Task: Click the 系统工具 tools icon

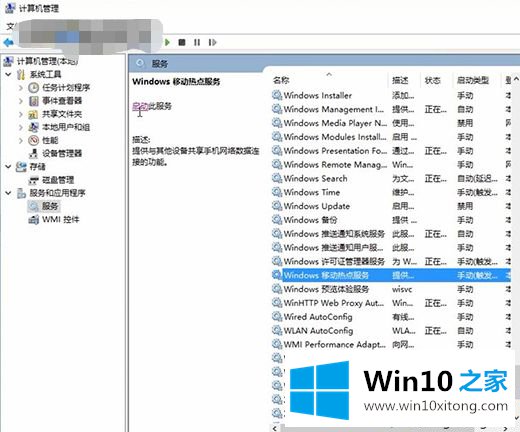Action: [x=21, y=74]
